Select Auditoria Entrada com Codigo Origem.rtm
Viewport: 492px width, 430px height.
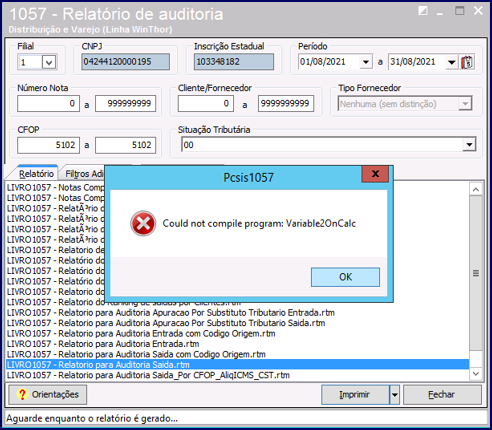237,333
